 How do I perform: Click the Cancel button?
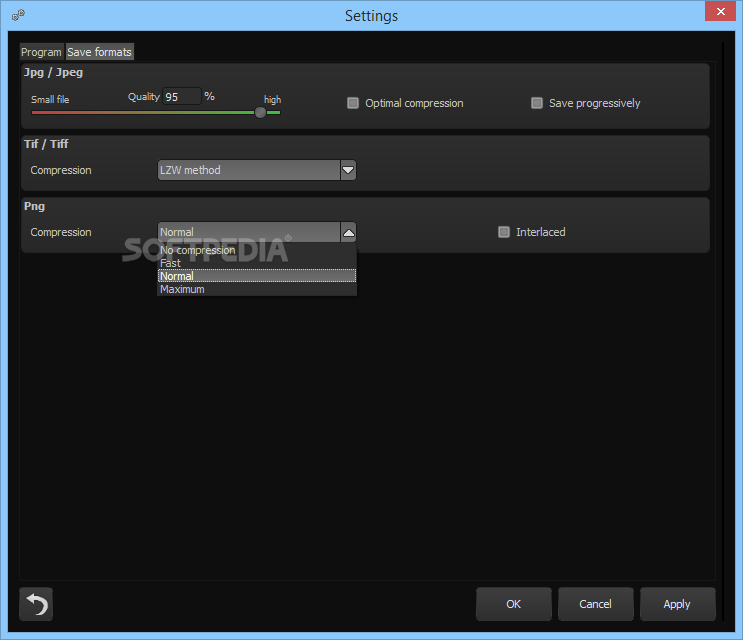(x=596, y=604)
